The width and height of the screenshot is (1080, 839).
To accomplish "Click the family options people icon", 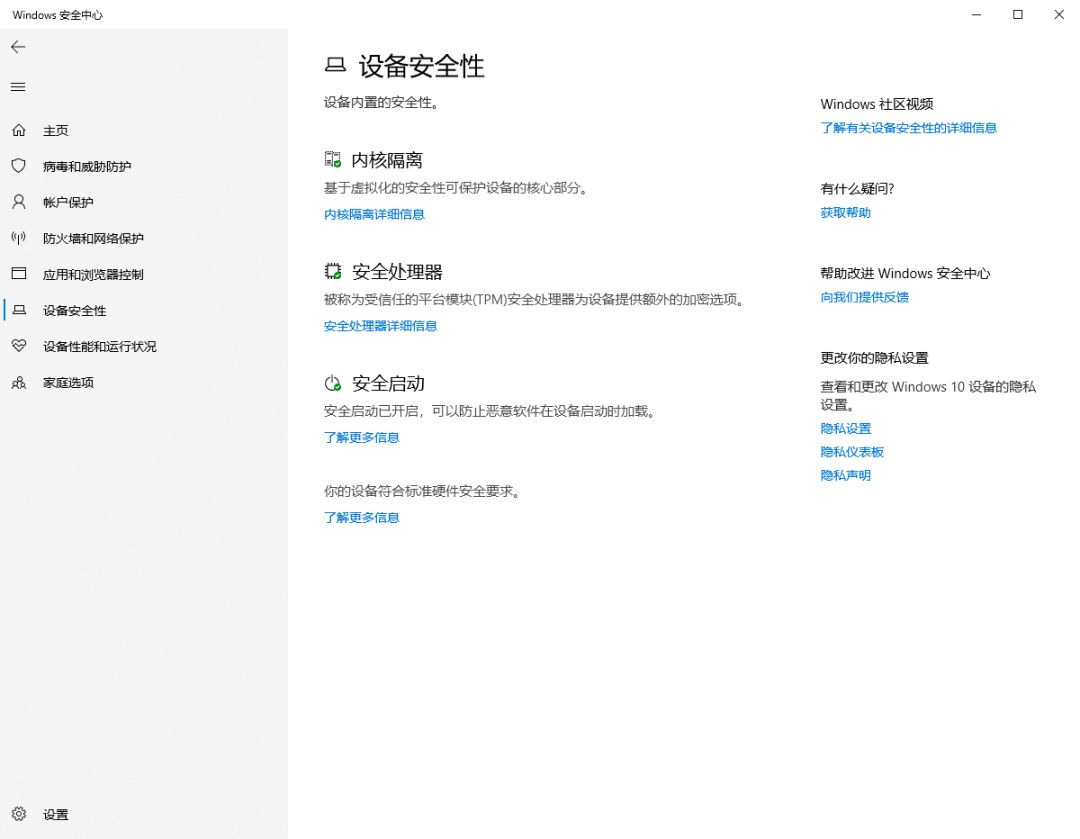I will pos(19,382).
